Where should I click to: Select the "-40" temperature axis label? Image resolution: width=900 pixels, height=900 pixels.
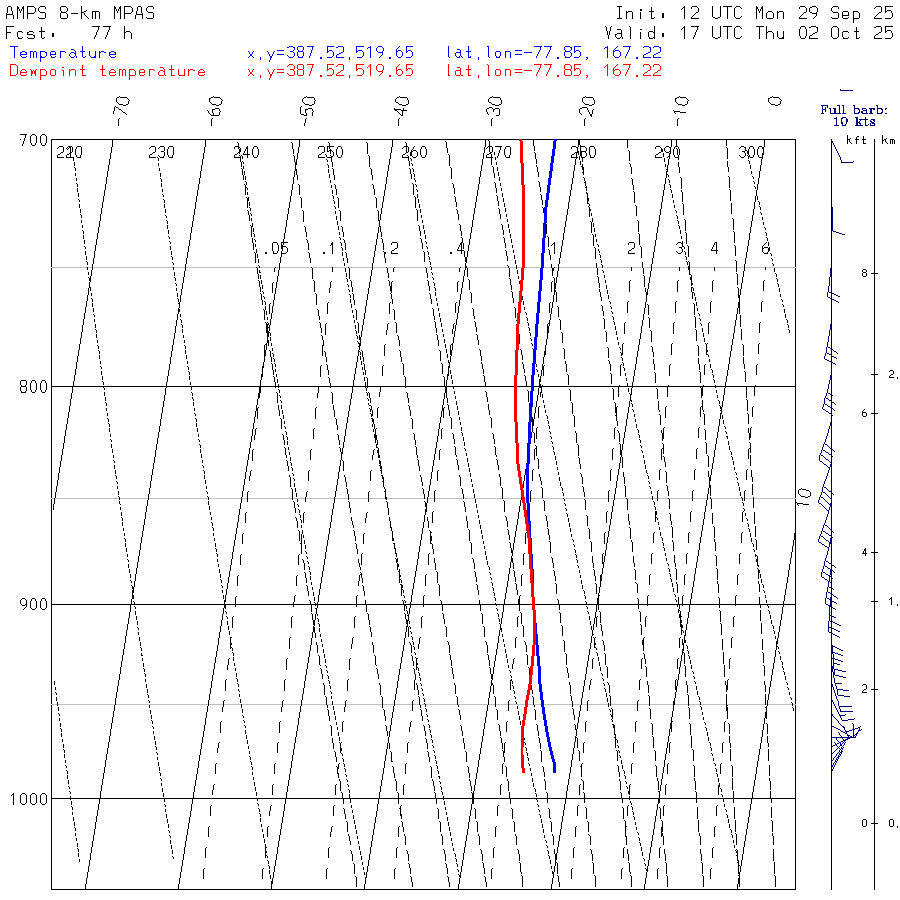(x=402, y=111)
